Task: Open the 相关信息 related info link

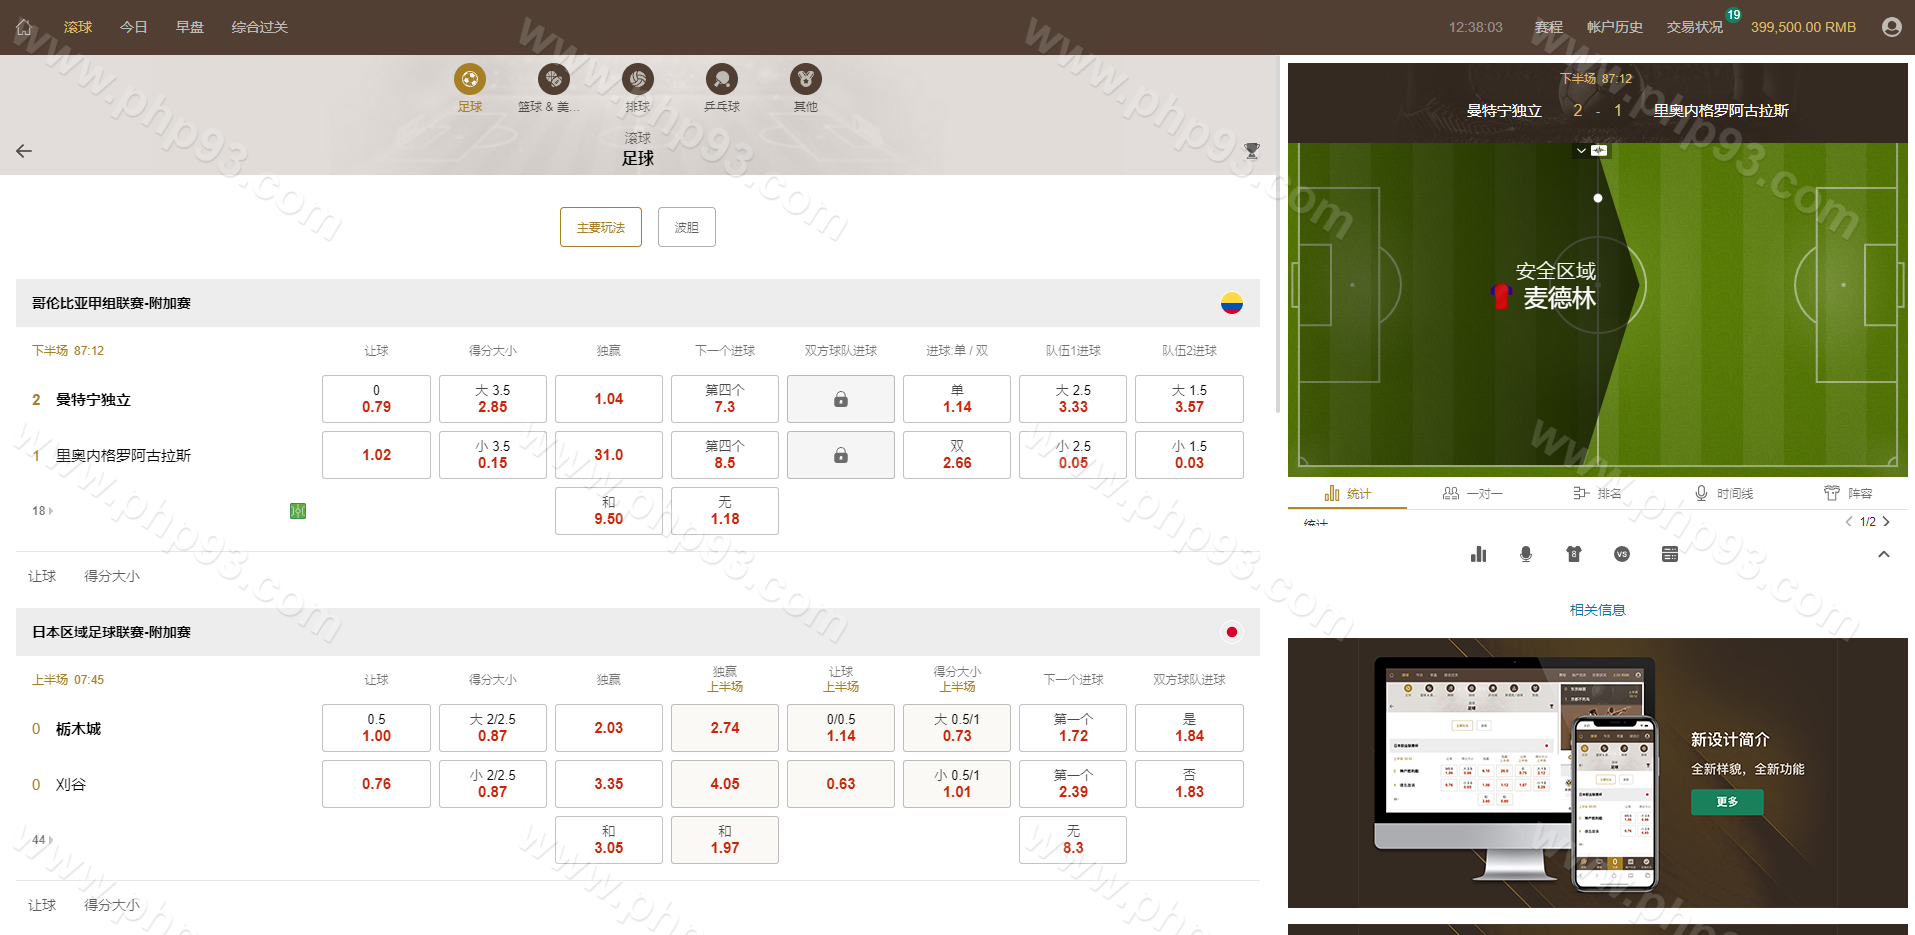Action: [x=1597, y=610]
